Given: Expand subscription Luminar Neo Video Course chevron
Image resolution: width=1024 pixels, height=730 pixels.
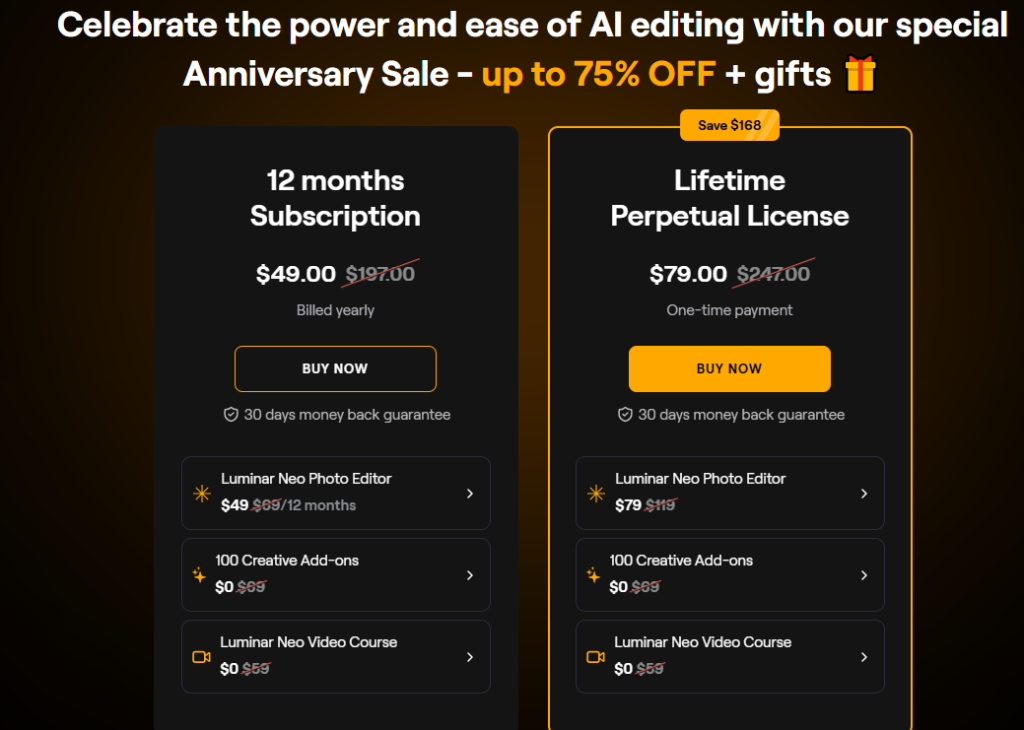Looking at the screenshot, I should (470, 656).
